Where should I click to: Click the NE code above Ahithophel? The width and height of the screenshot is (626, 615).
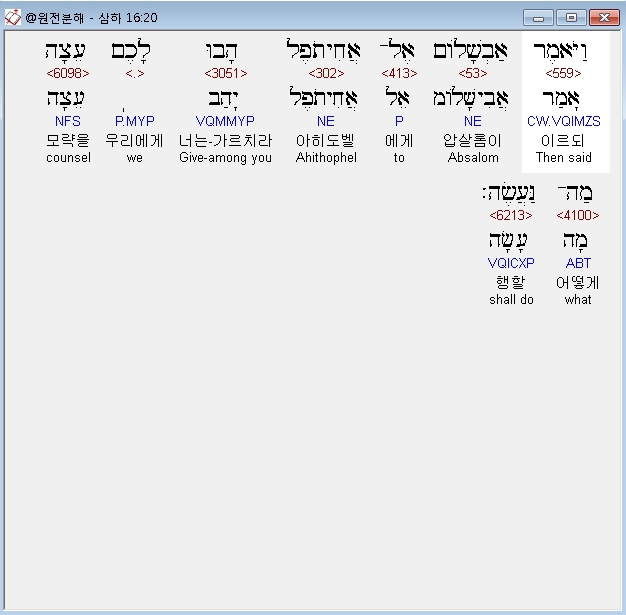point(326,121)
